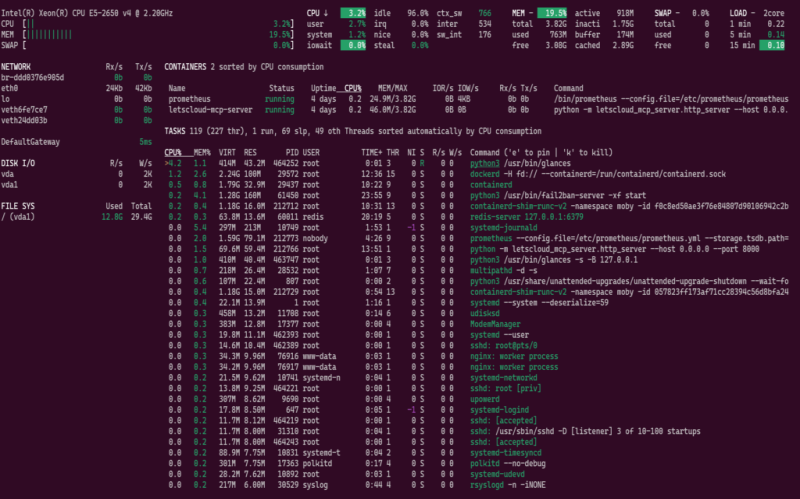Click the prometheus container name
This screenshot has height=499, width=800.
point(189,99)
